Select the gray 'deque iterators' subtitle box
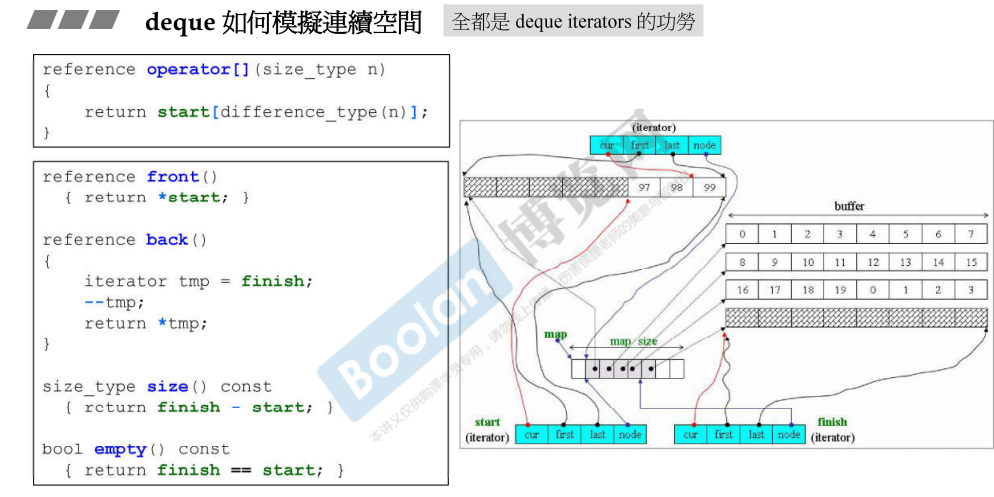994x497 pixels. point(573,21)
